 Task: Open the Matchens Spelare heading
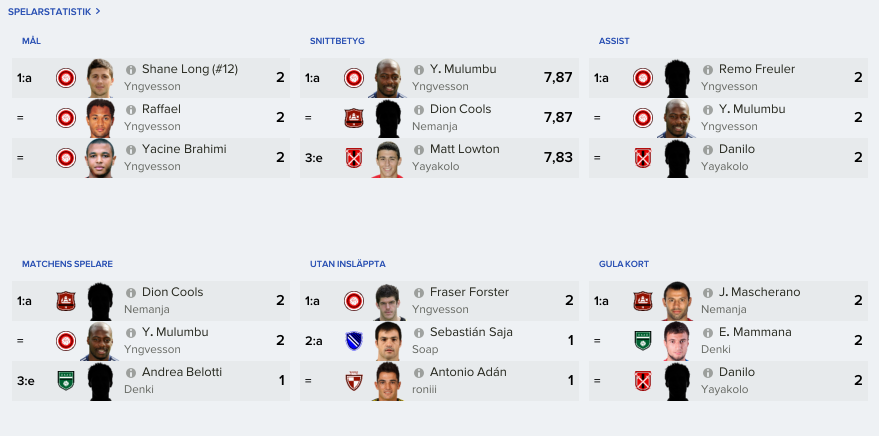pos(67,264)
